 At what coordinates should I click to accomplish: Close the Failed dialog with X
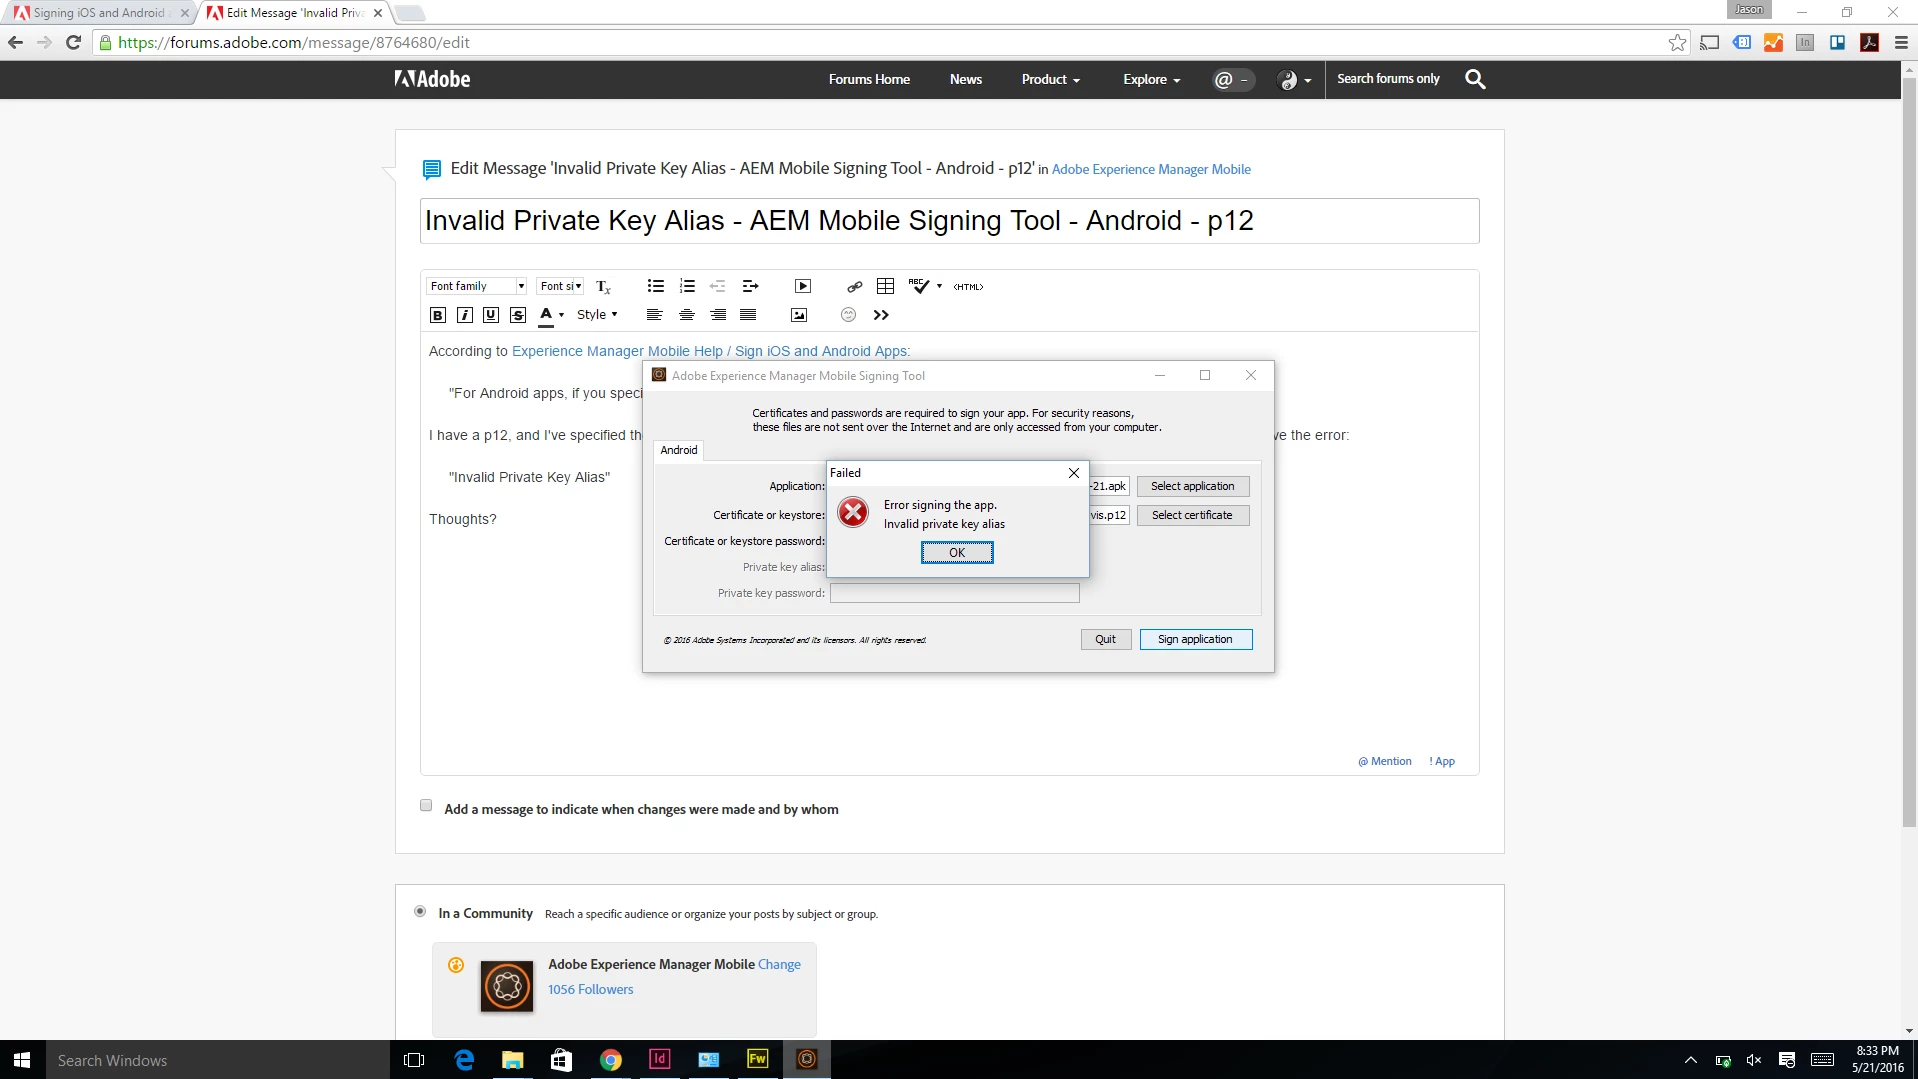pos(1073,473)
